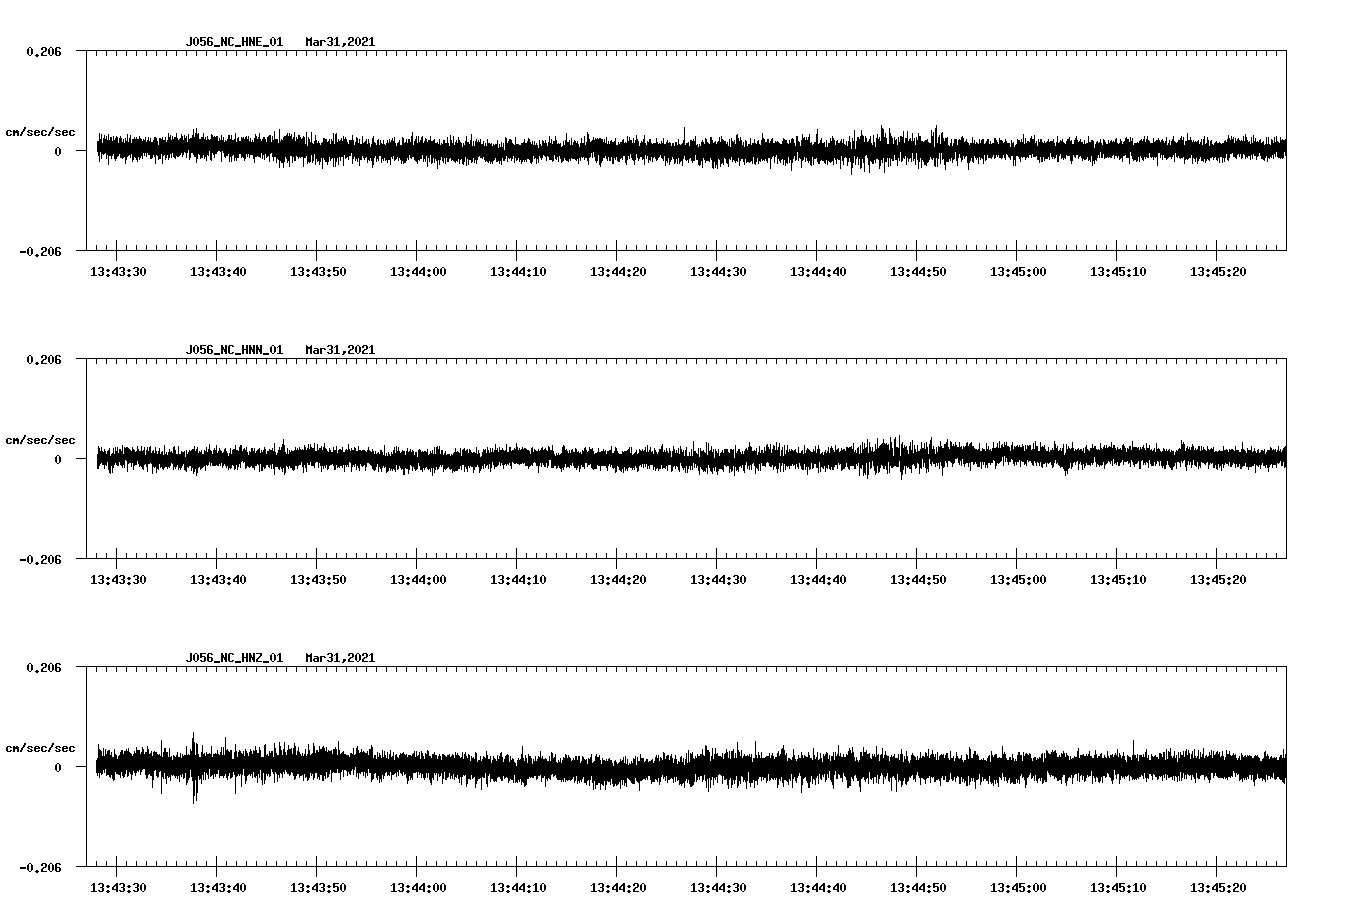This screenshot has height=924, width=1358.
Task: Click the 13:43:30 time tick on top axis
Action: tap(117, 270)
